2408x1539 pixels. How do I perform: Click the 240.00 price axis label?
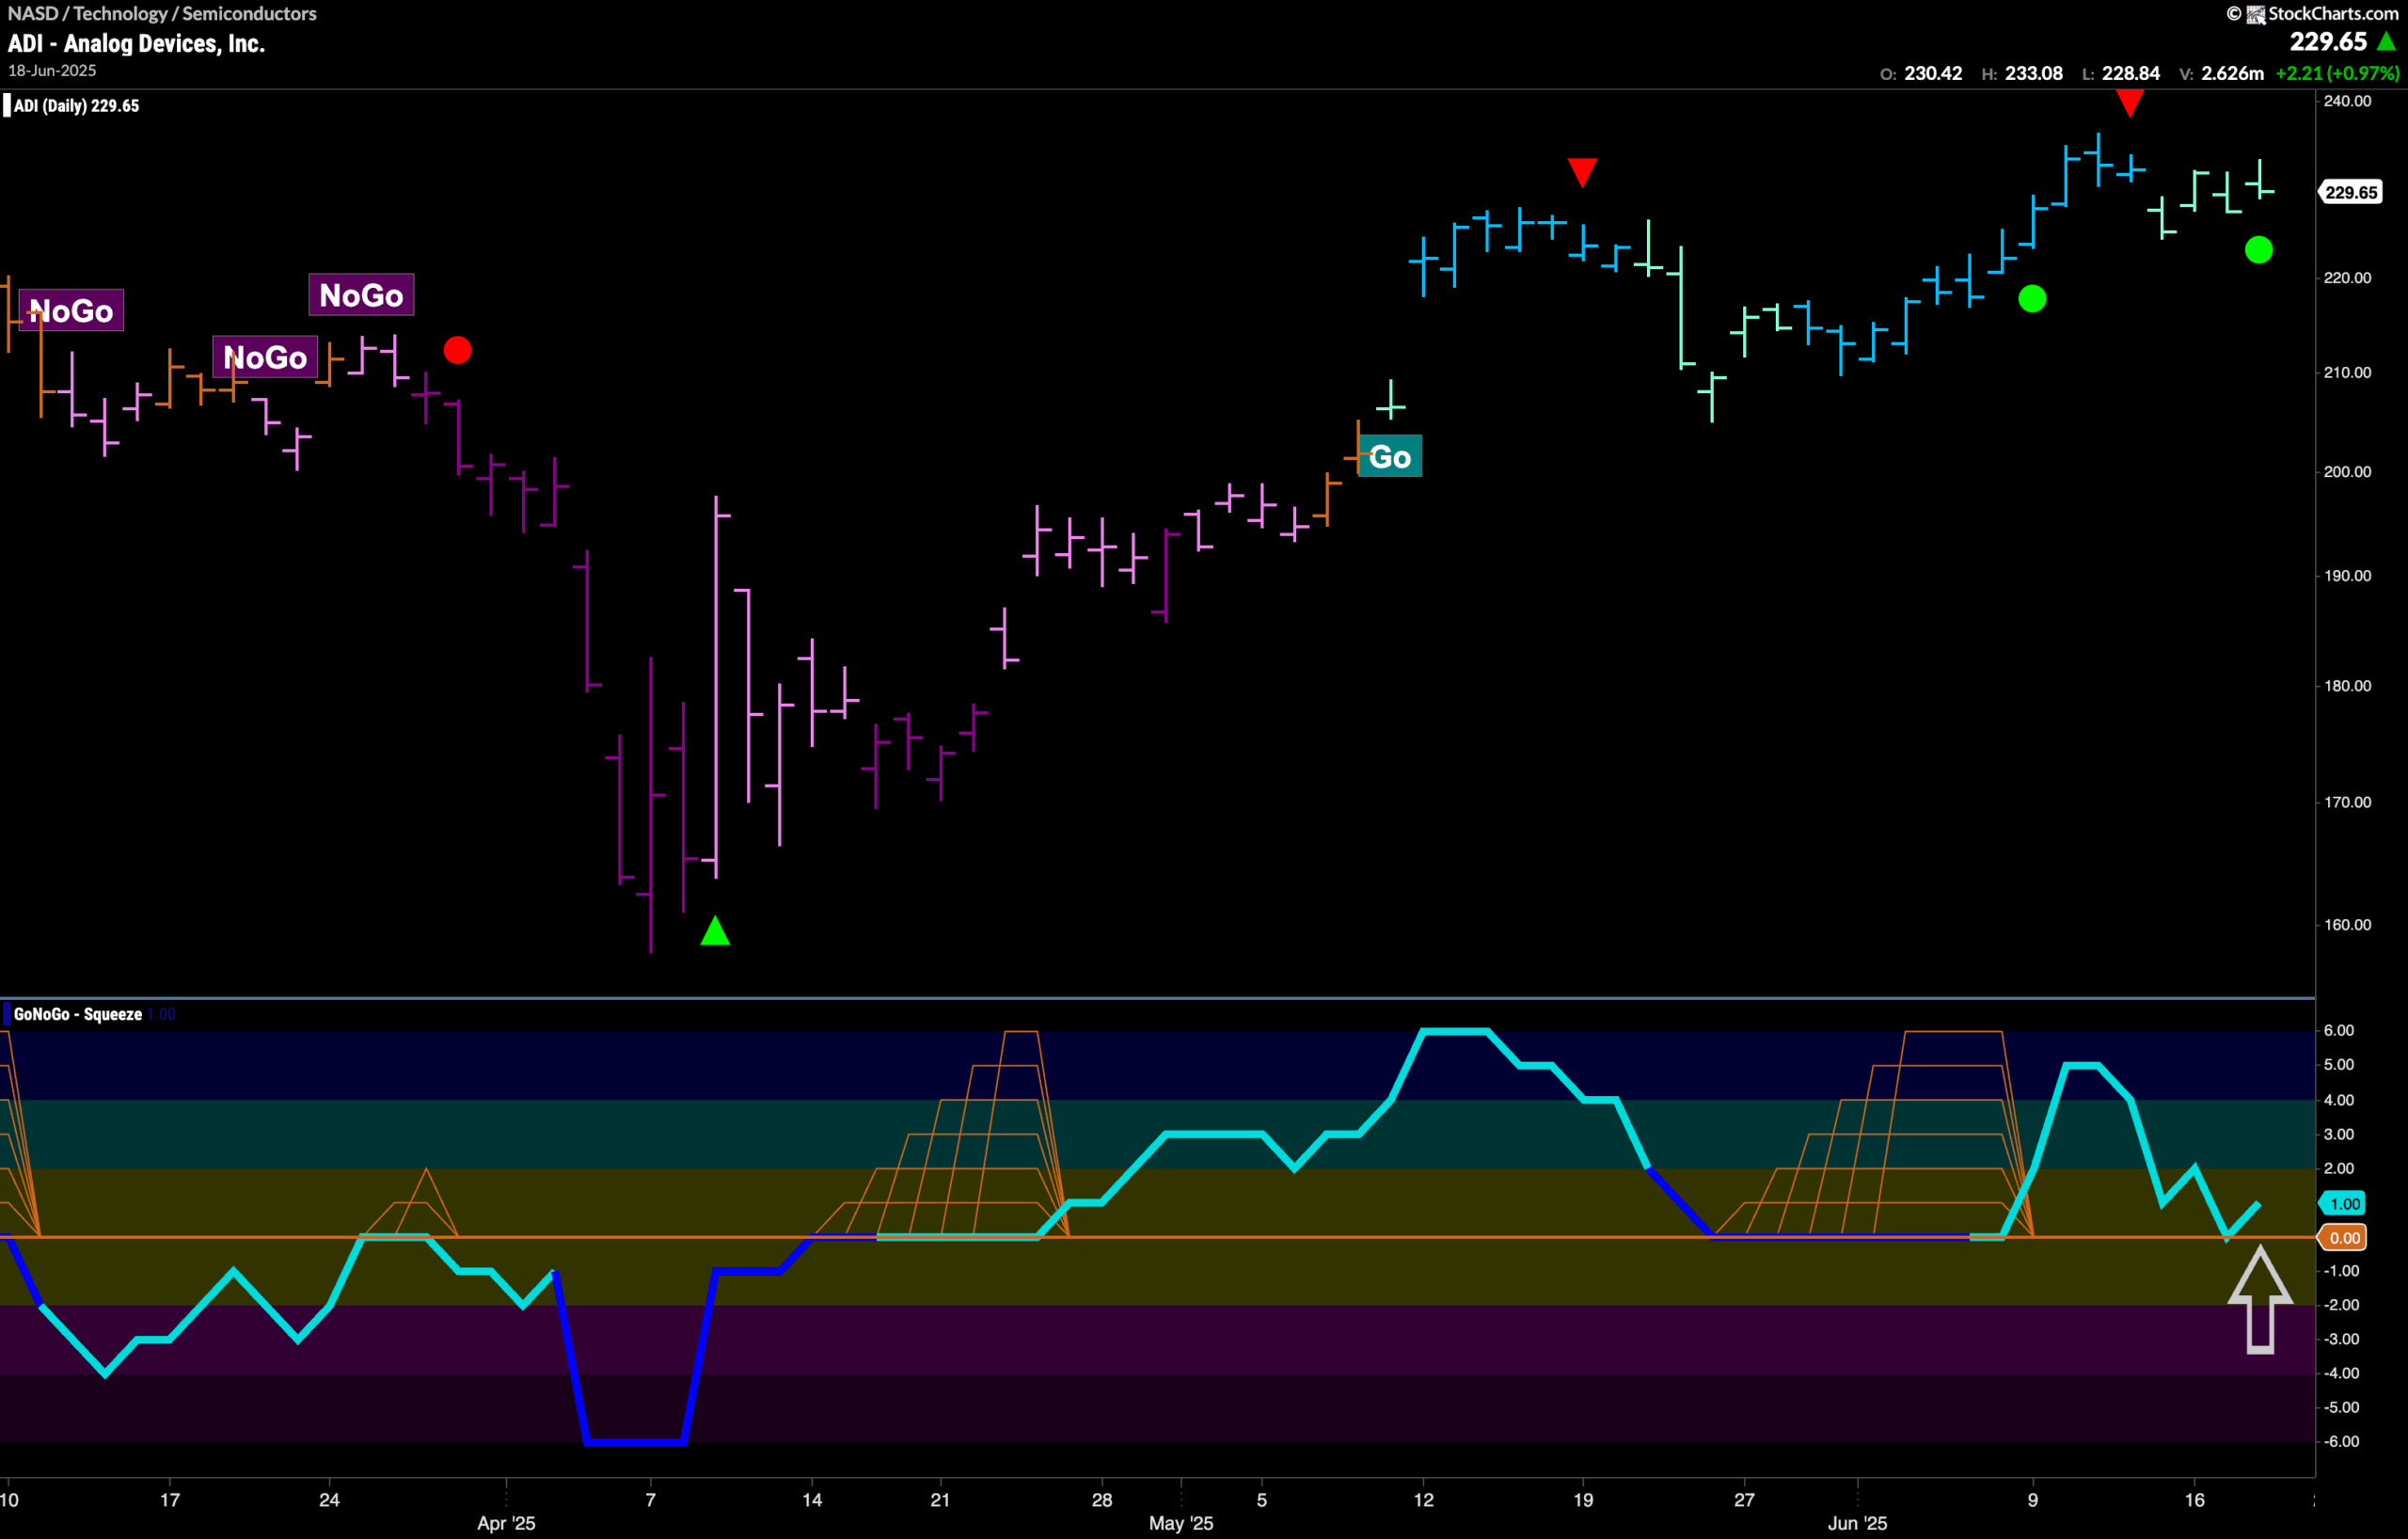(x=2347, y=101)
